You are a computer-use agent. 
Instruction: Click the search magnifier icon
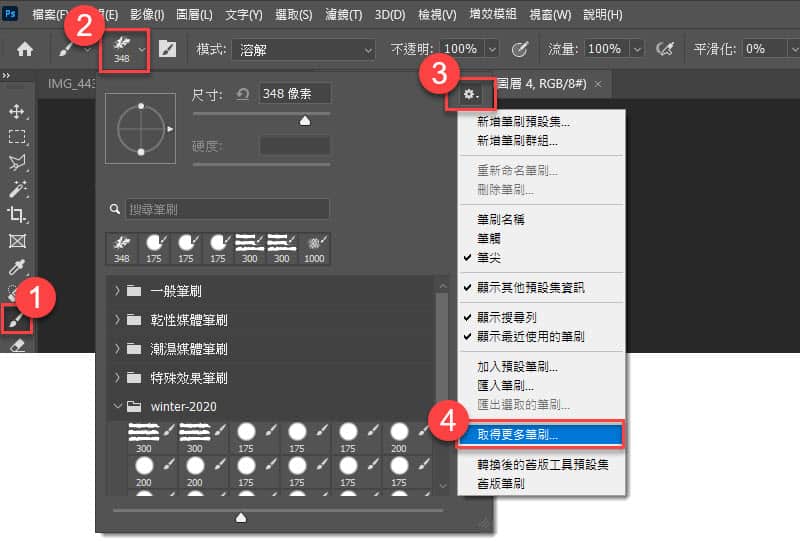point(115,209)
